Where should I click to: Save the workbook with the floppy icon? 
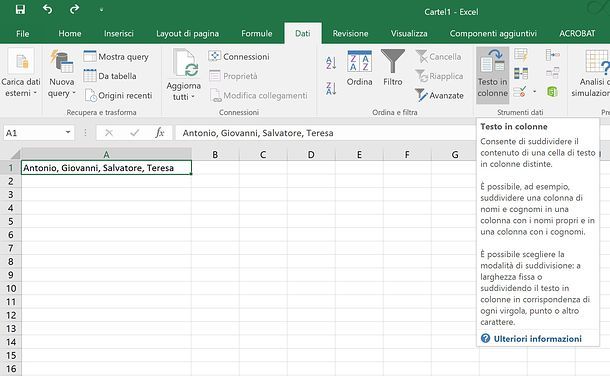(x=20, y=9)
